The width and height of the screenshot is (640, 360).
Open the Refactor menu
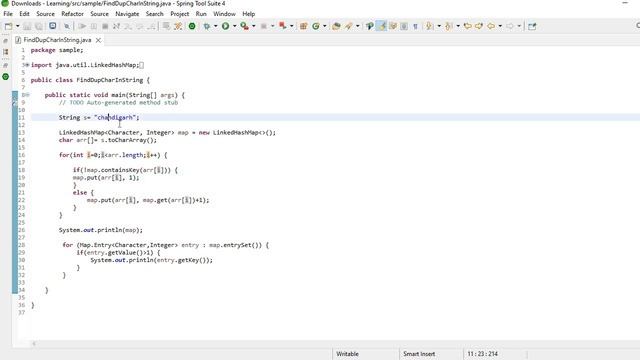[72, 14]
